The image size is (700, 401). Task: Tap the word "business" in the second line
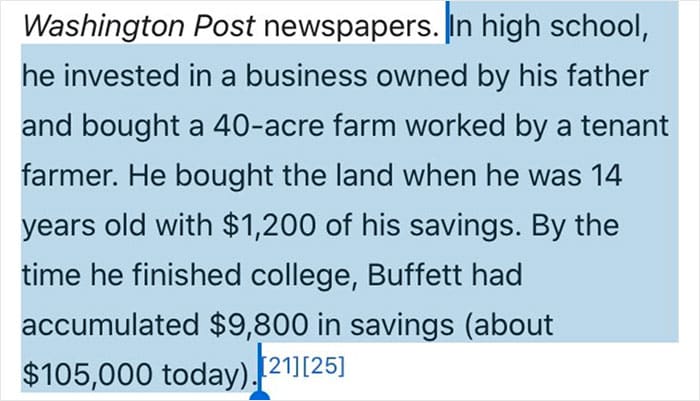(x=306, y=75)
